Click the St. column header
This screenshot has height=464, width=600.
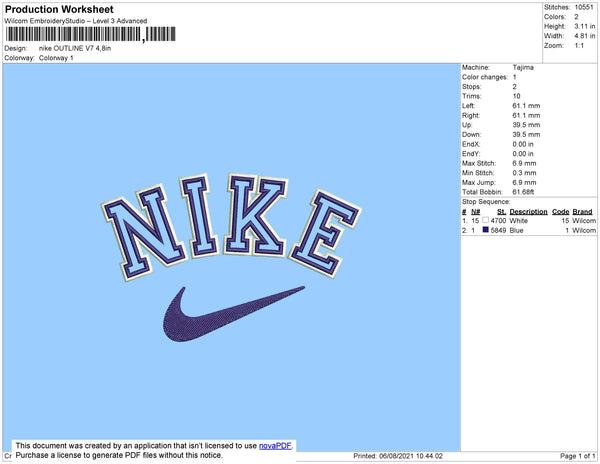[x=501, y=212]
